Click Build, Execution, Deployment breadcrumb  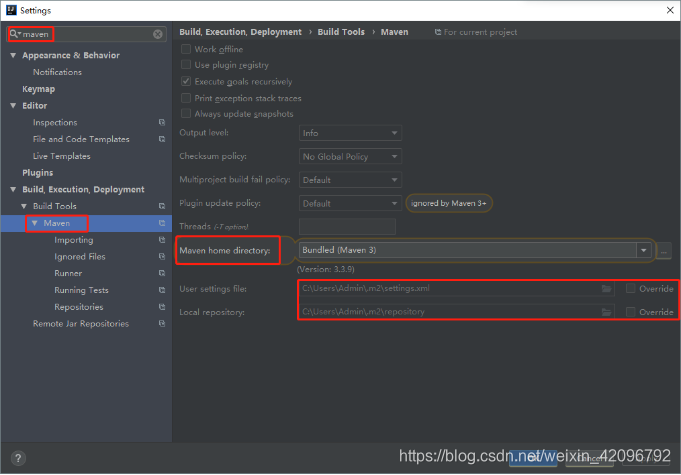(240, 32)
